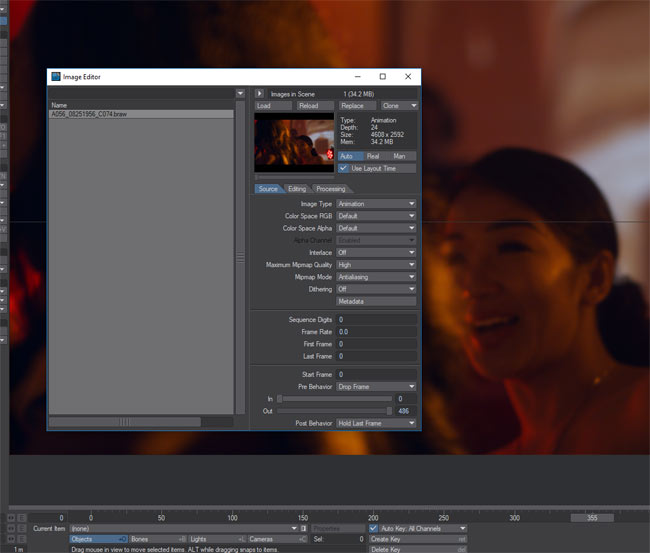Click the icon beside Current Item dropdown
650x553 pixels.
pos(304,528)
